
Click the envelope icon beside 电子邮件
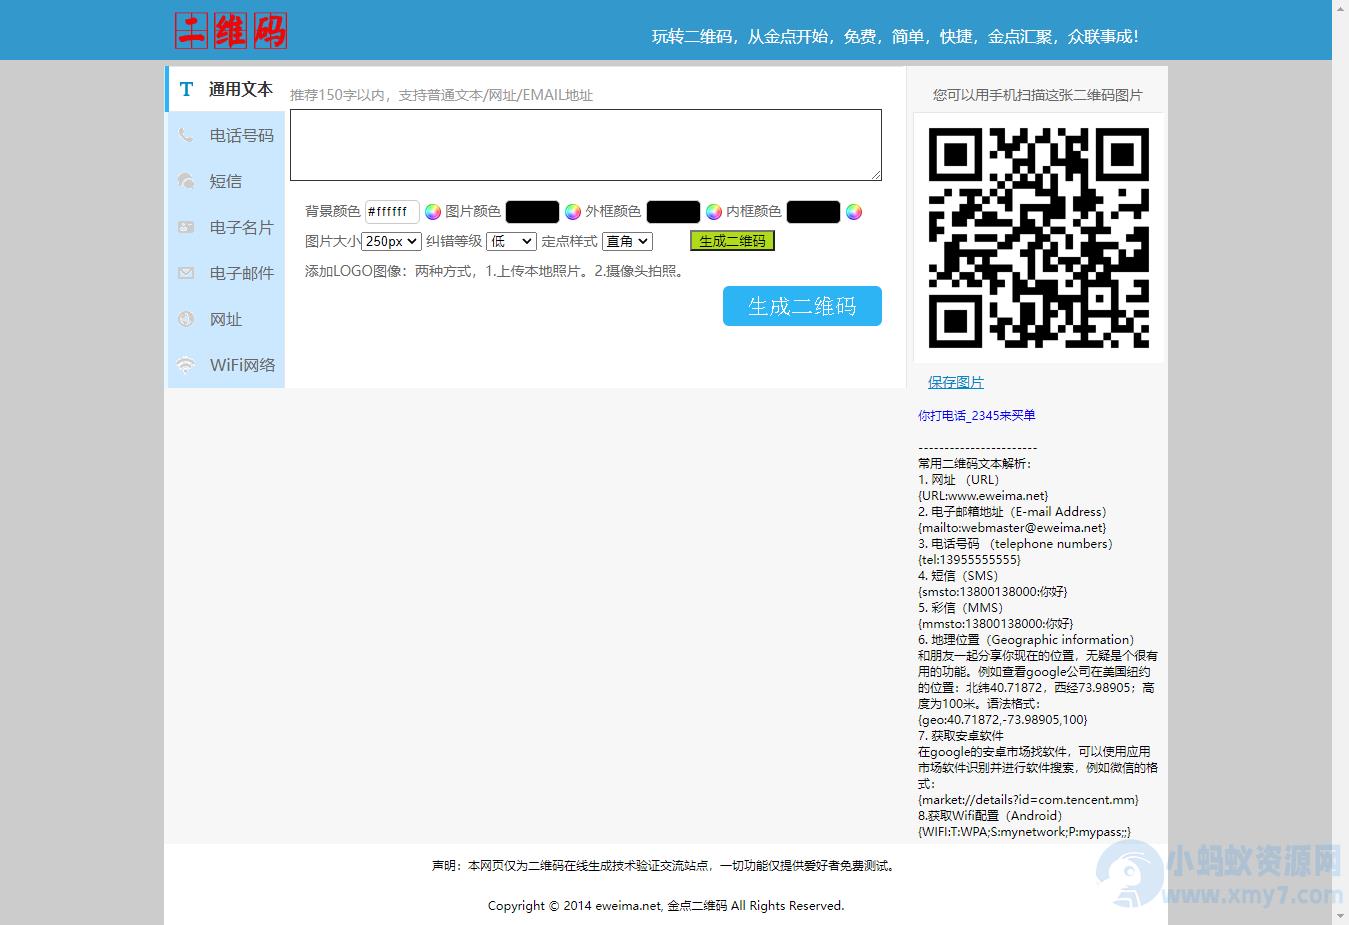point(186,273)
